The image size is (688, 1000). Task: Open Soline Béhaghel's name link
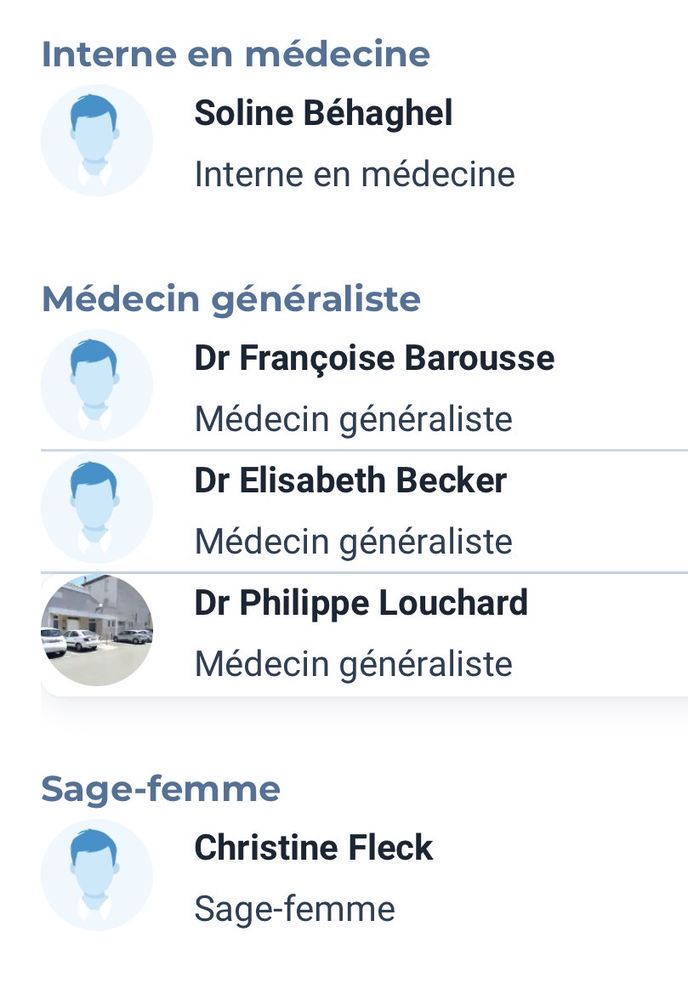[323, 113]
